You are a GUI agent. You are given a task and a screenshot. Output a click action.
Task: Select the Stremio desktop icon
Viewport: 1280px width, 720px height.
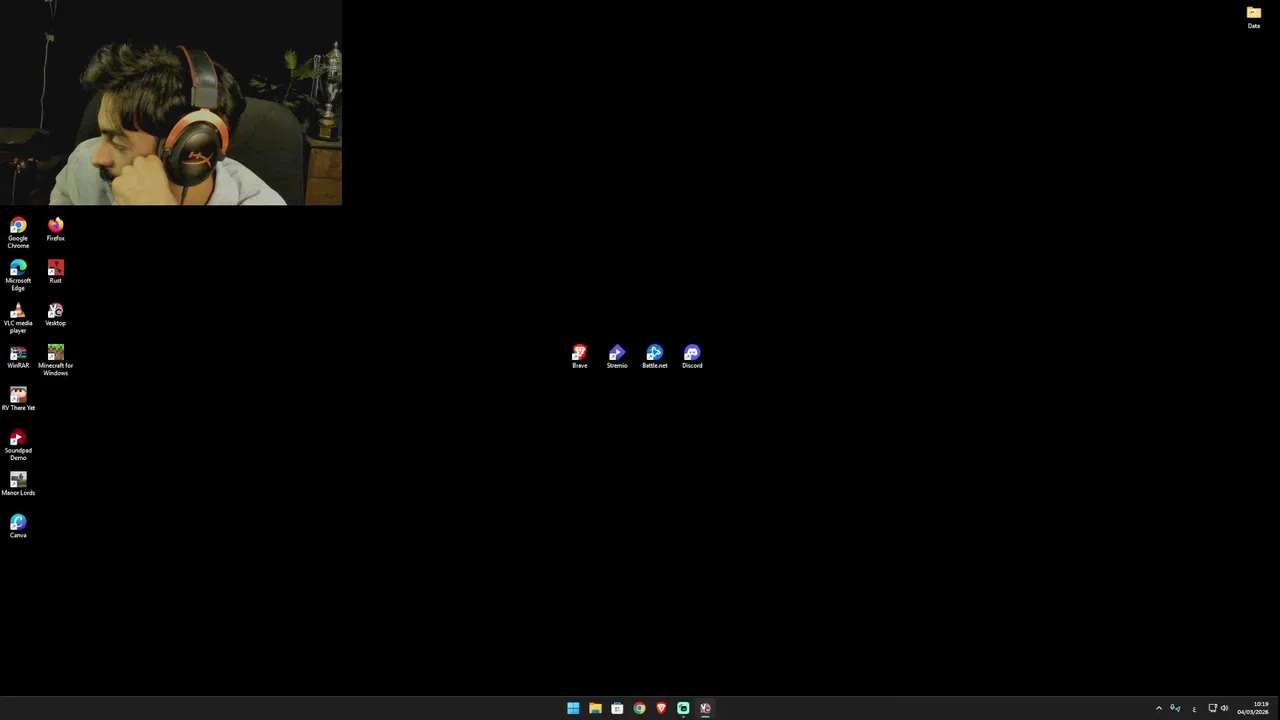pyautogui.click(x=617, y=357)
